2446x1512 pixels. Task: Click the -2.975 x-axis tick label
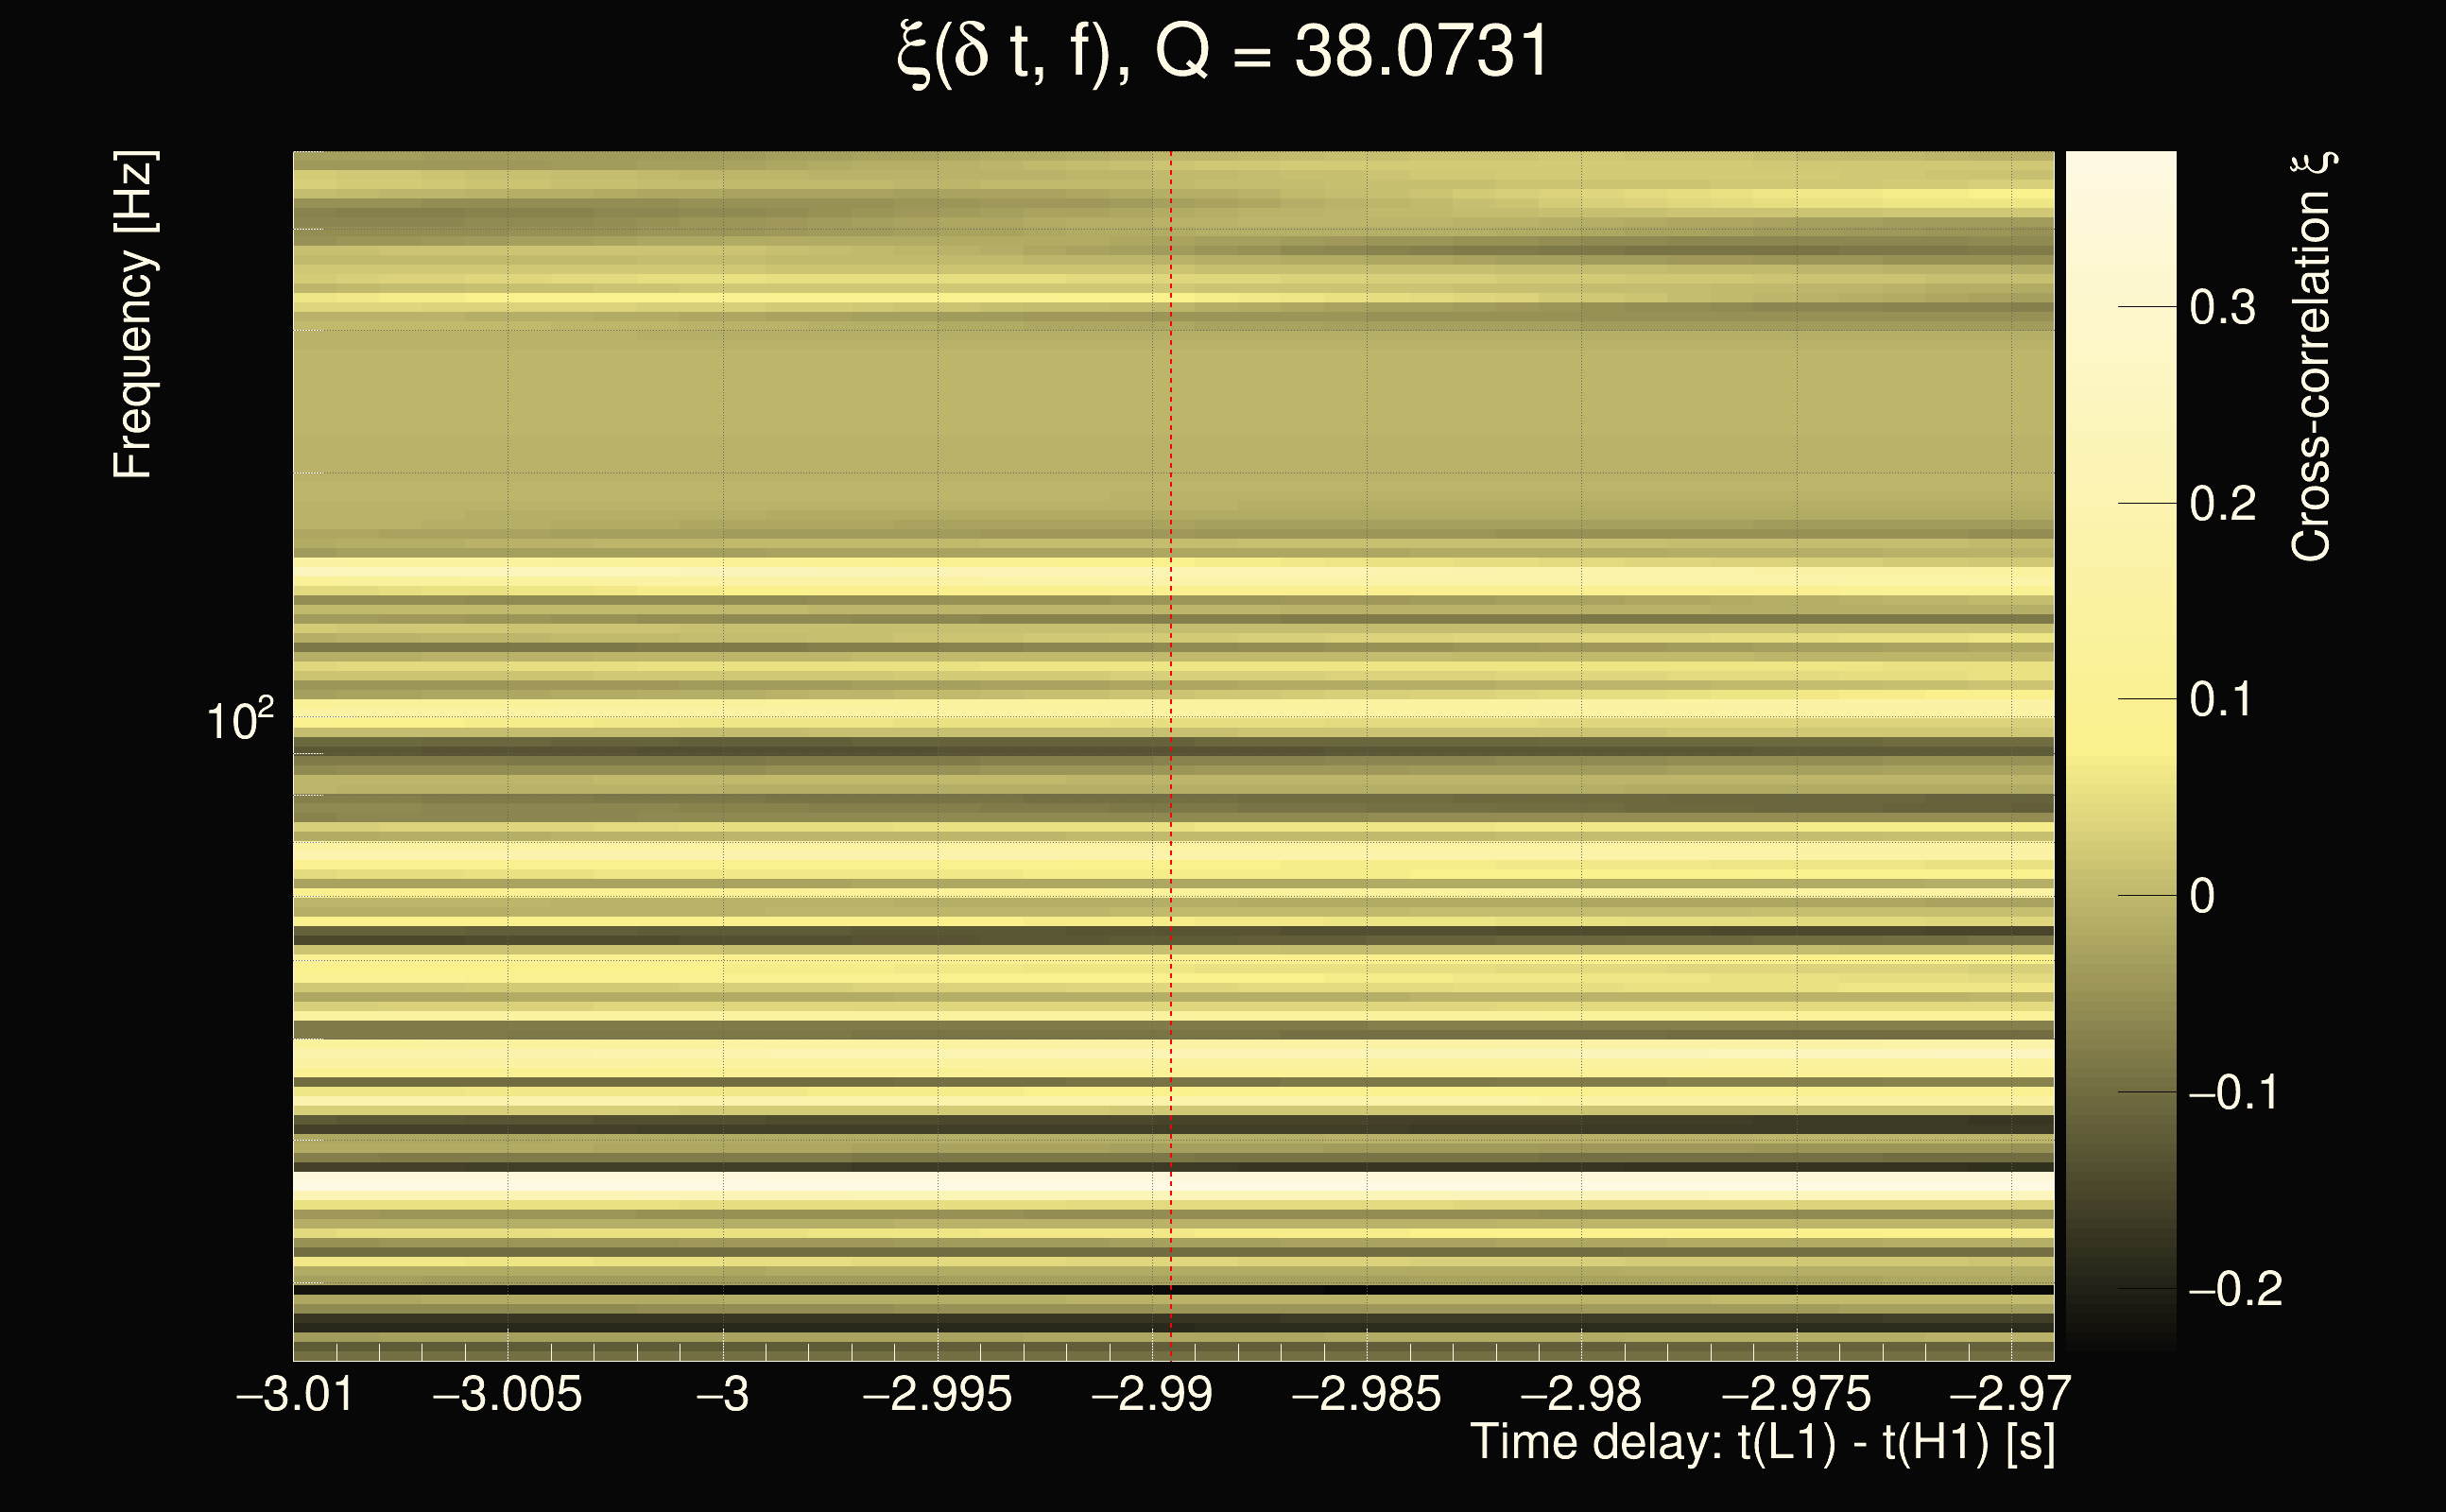click(x=1796, y=1394)
